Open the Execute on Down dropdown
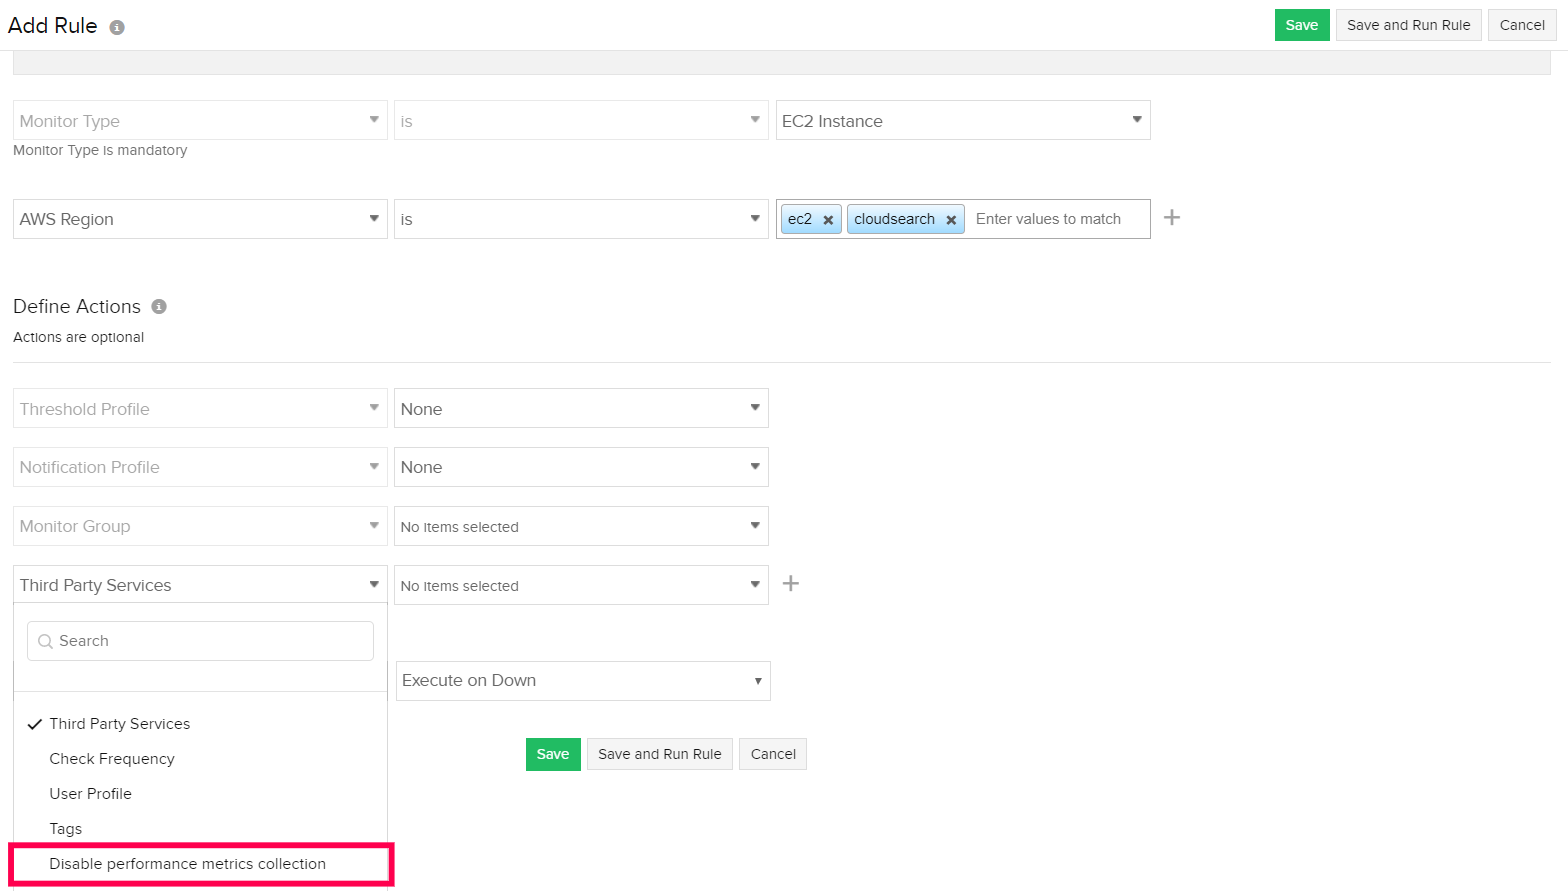Viewport: 1568px width, 891px height. [x=582, y=681]
